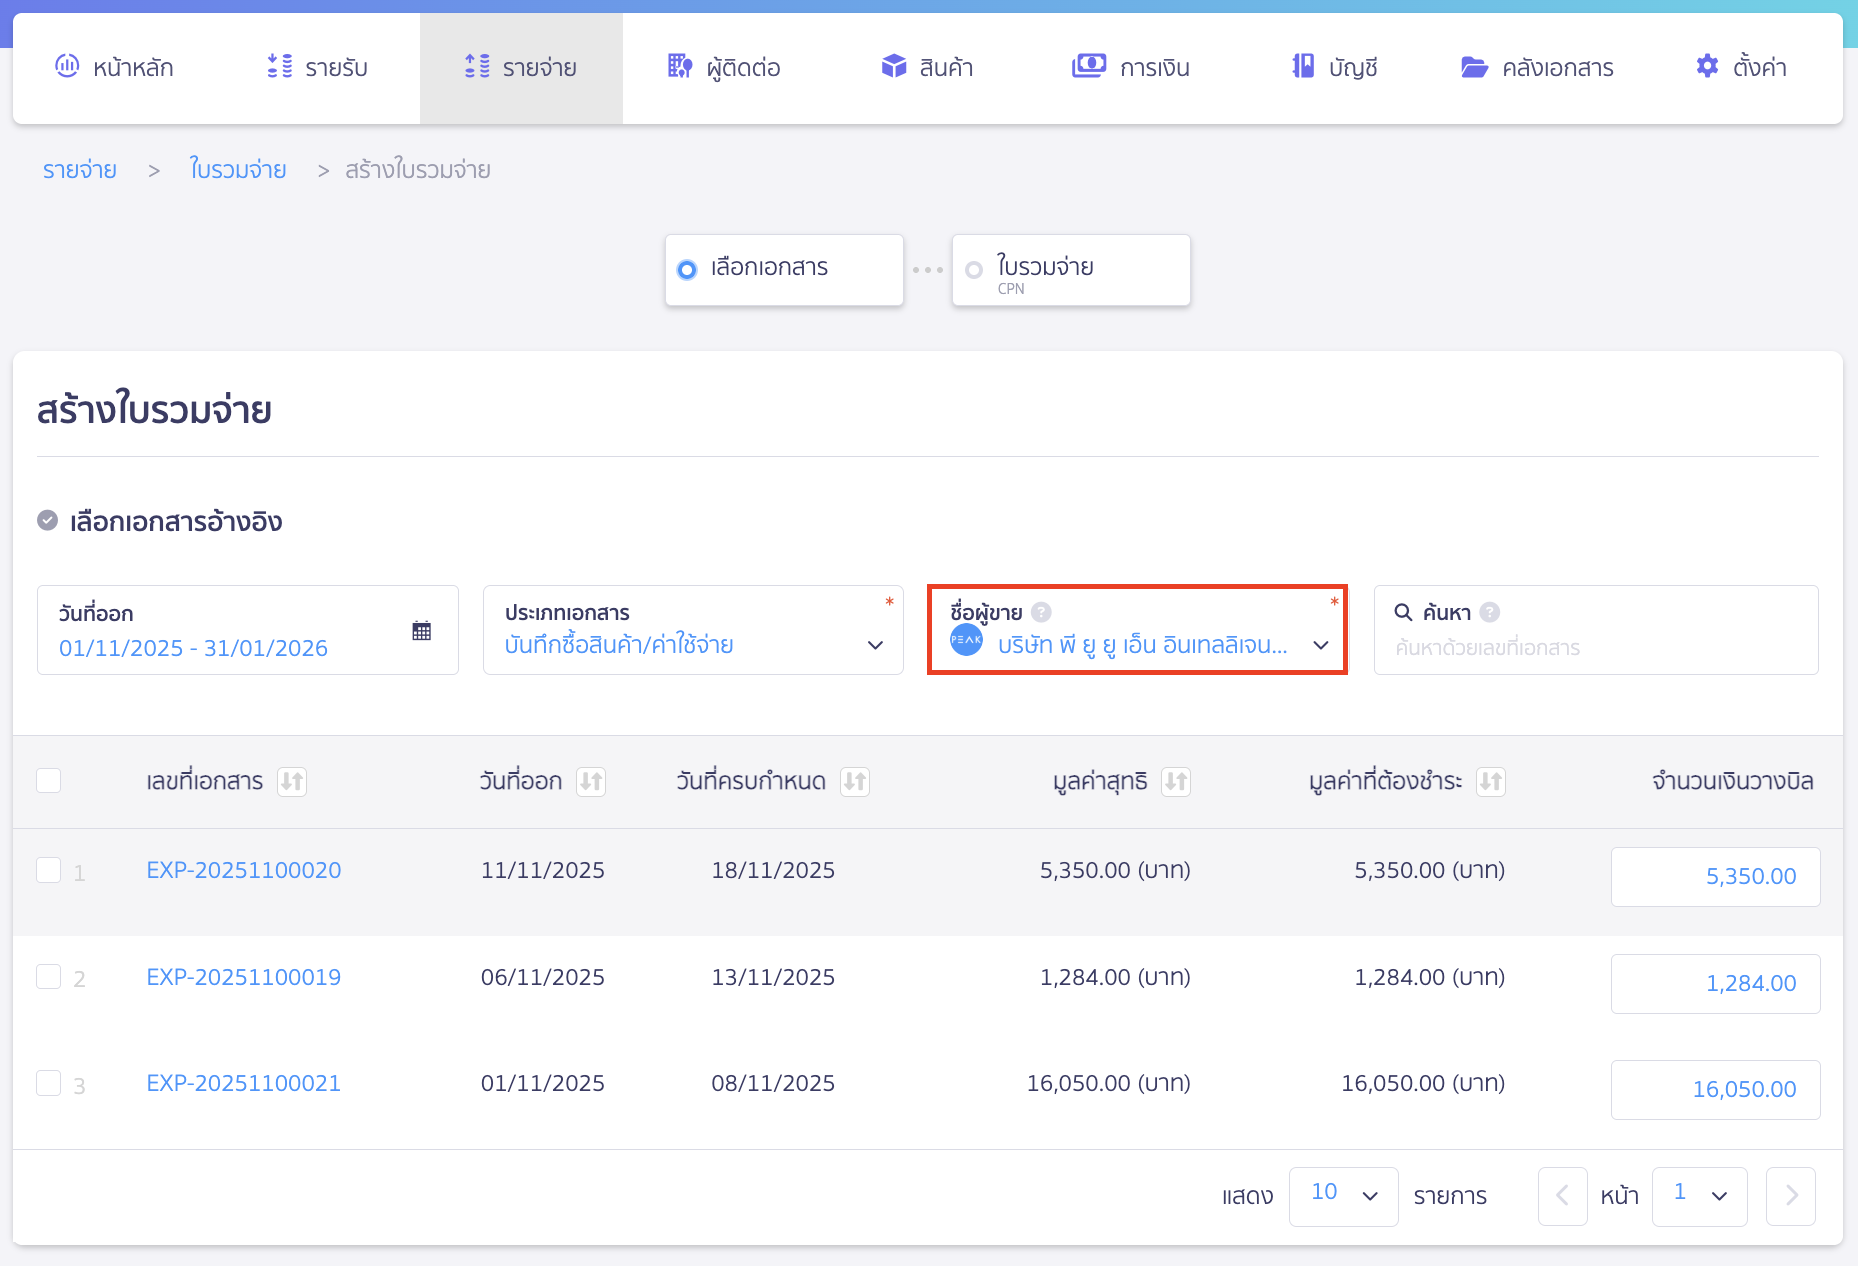
Task: Sort by amount payable column icon
Action: pyautogui.click(x=1491, y=782)
